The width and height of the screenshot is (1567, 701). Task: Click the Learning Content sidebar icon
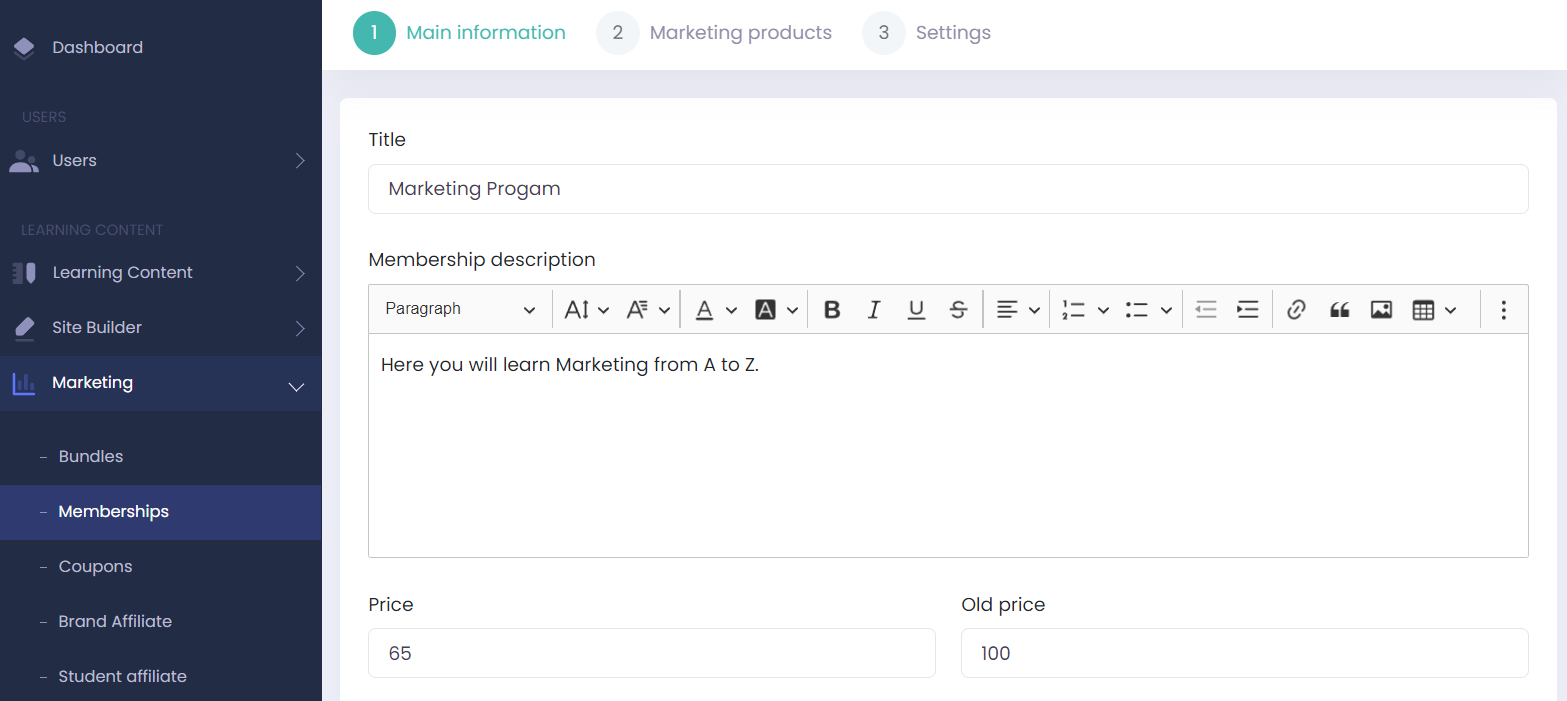pos(24,273)
